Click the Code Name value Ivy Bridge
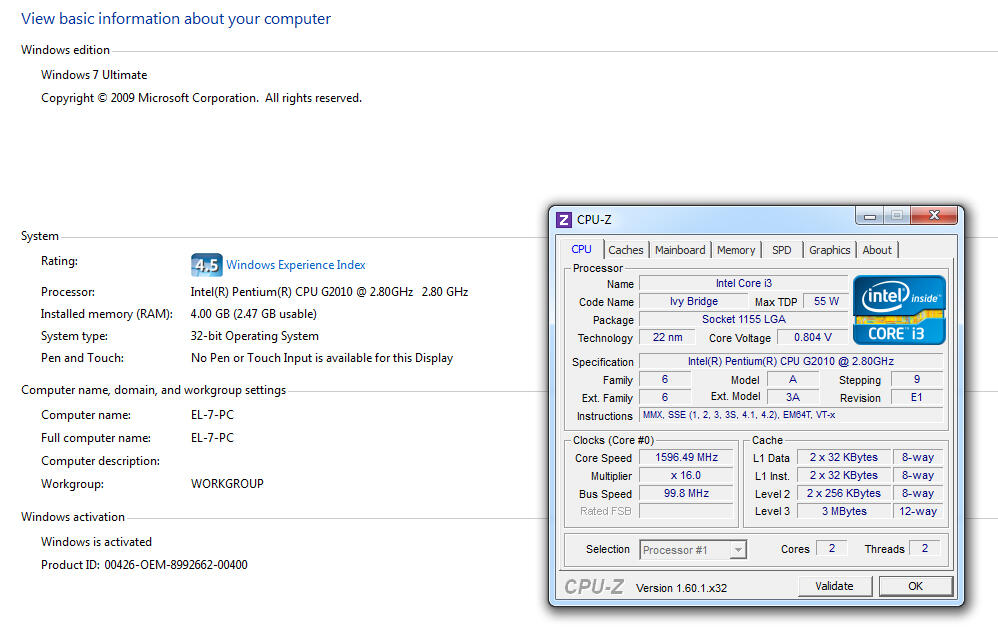Screen dimensions: 998x632 [x=694, y=301]
